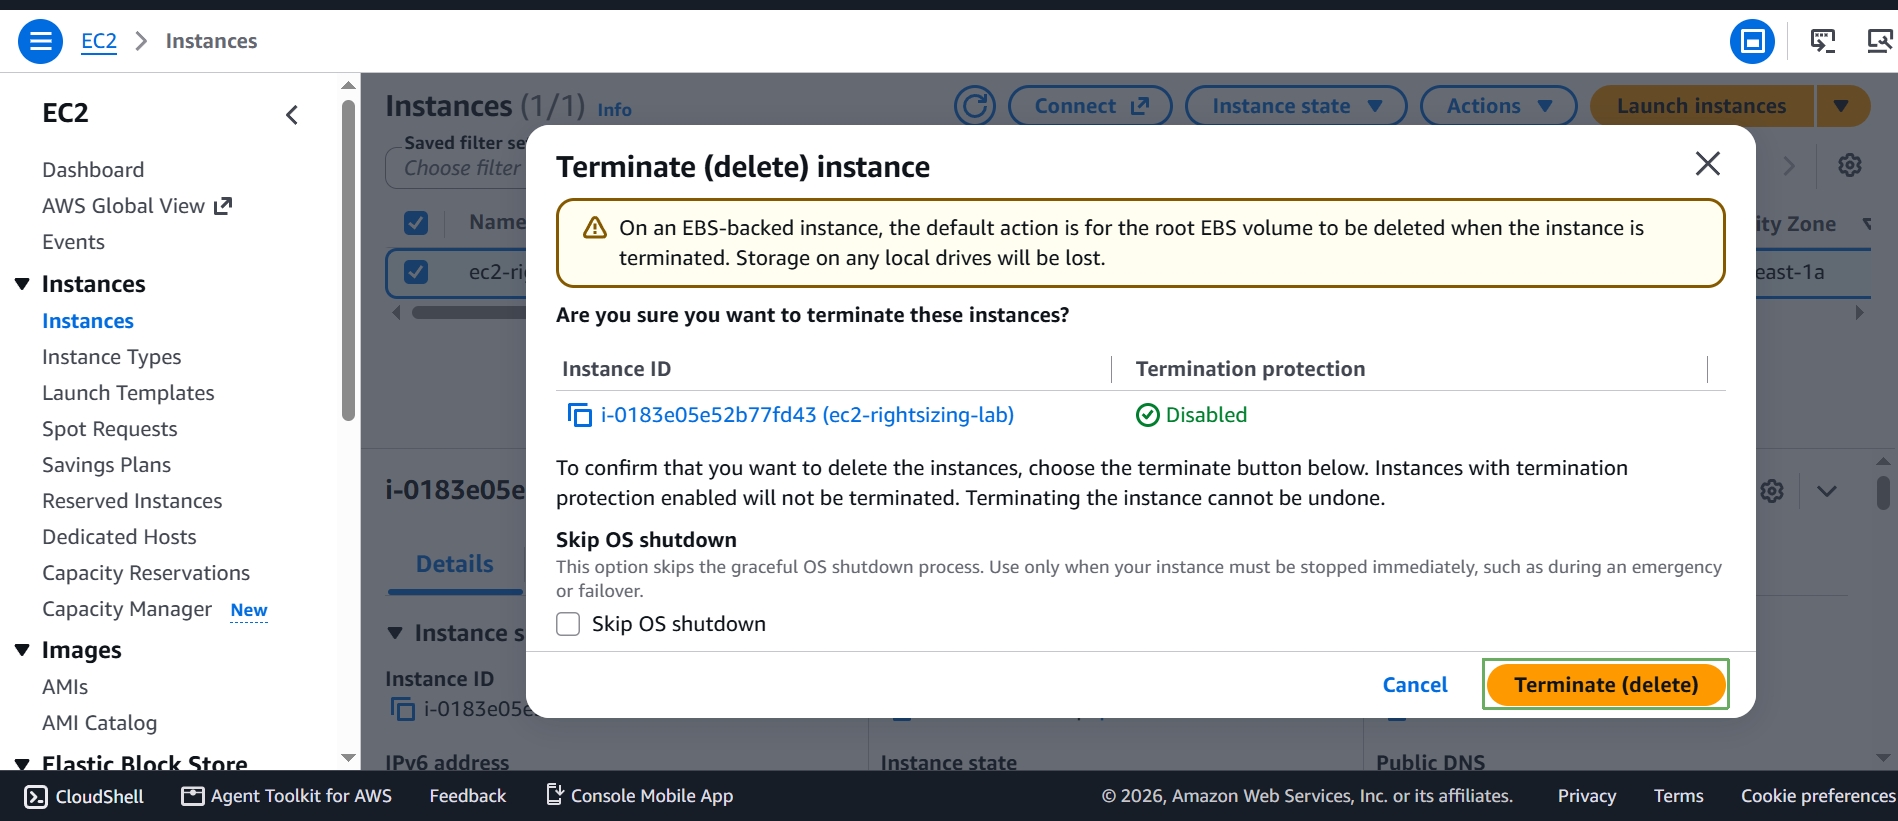
Task: Click the Connect button
Action: pyautogui.click(x=1090, y=106)
